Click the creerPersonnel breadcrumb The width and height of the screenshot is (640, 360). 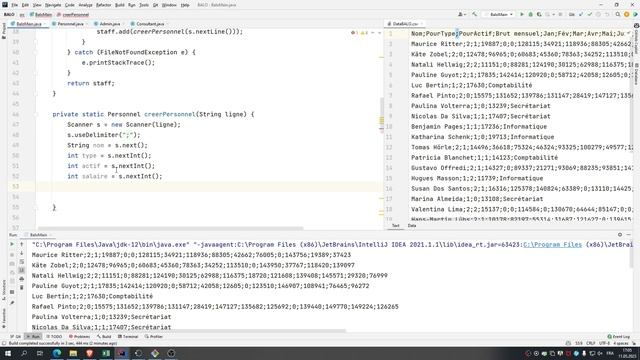click(x=73, y=15)
